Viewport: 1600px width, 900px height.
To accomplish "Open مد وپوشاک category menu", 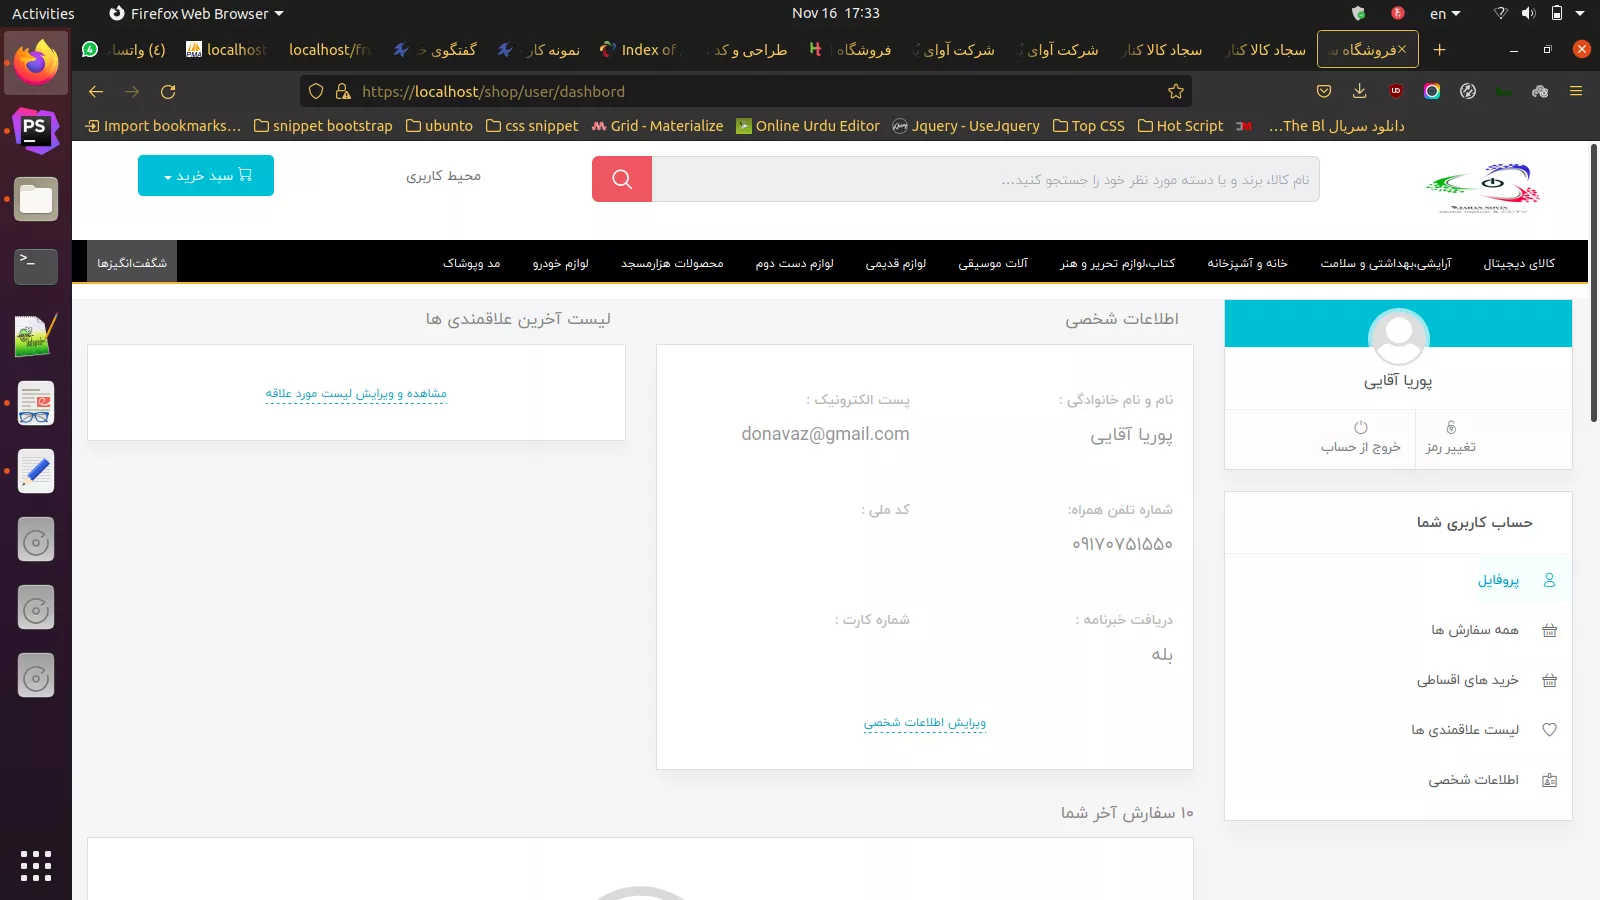I will point(471,263).
